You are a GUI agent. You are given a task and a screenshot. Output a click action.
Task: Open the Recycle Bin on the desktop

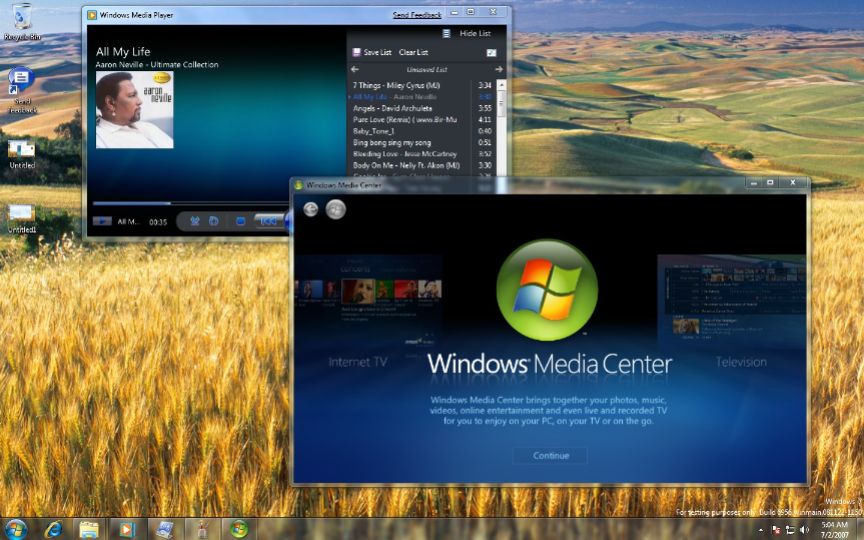[21, 18]
